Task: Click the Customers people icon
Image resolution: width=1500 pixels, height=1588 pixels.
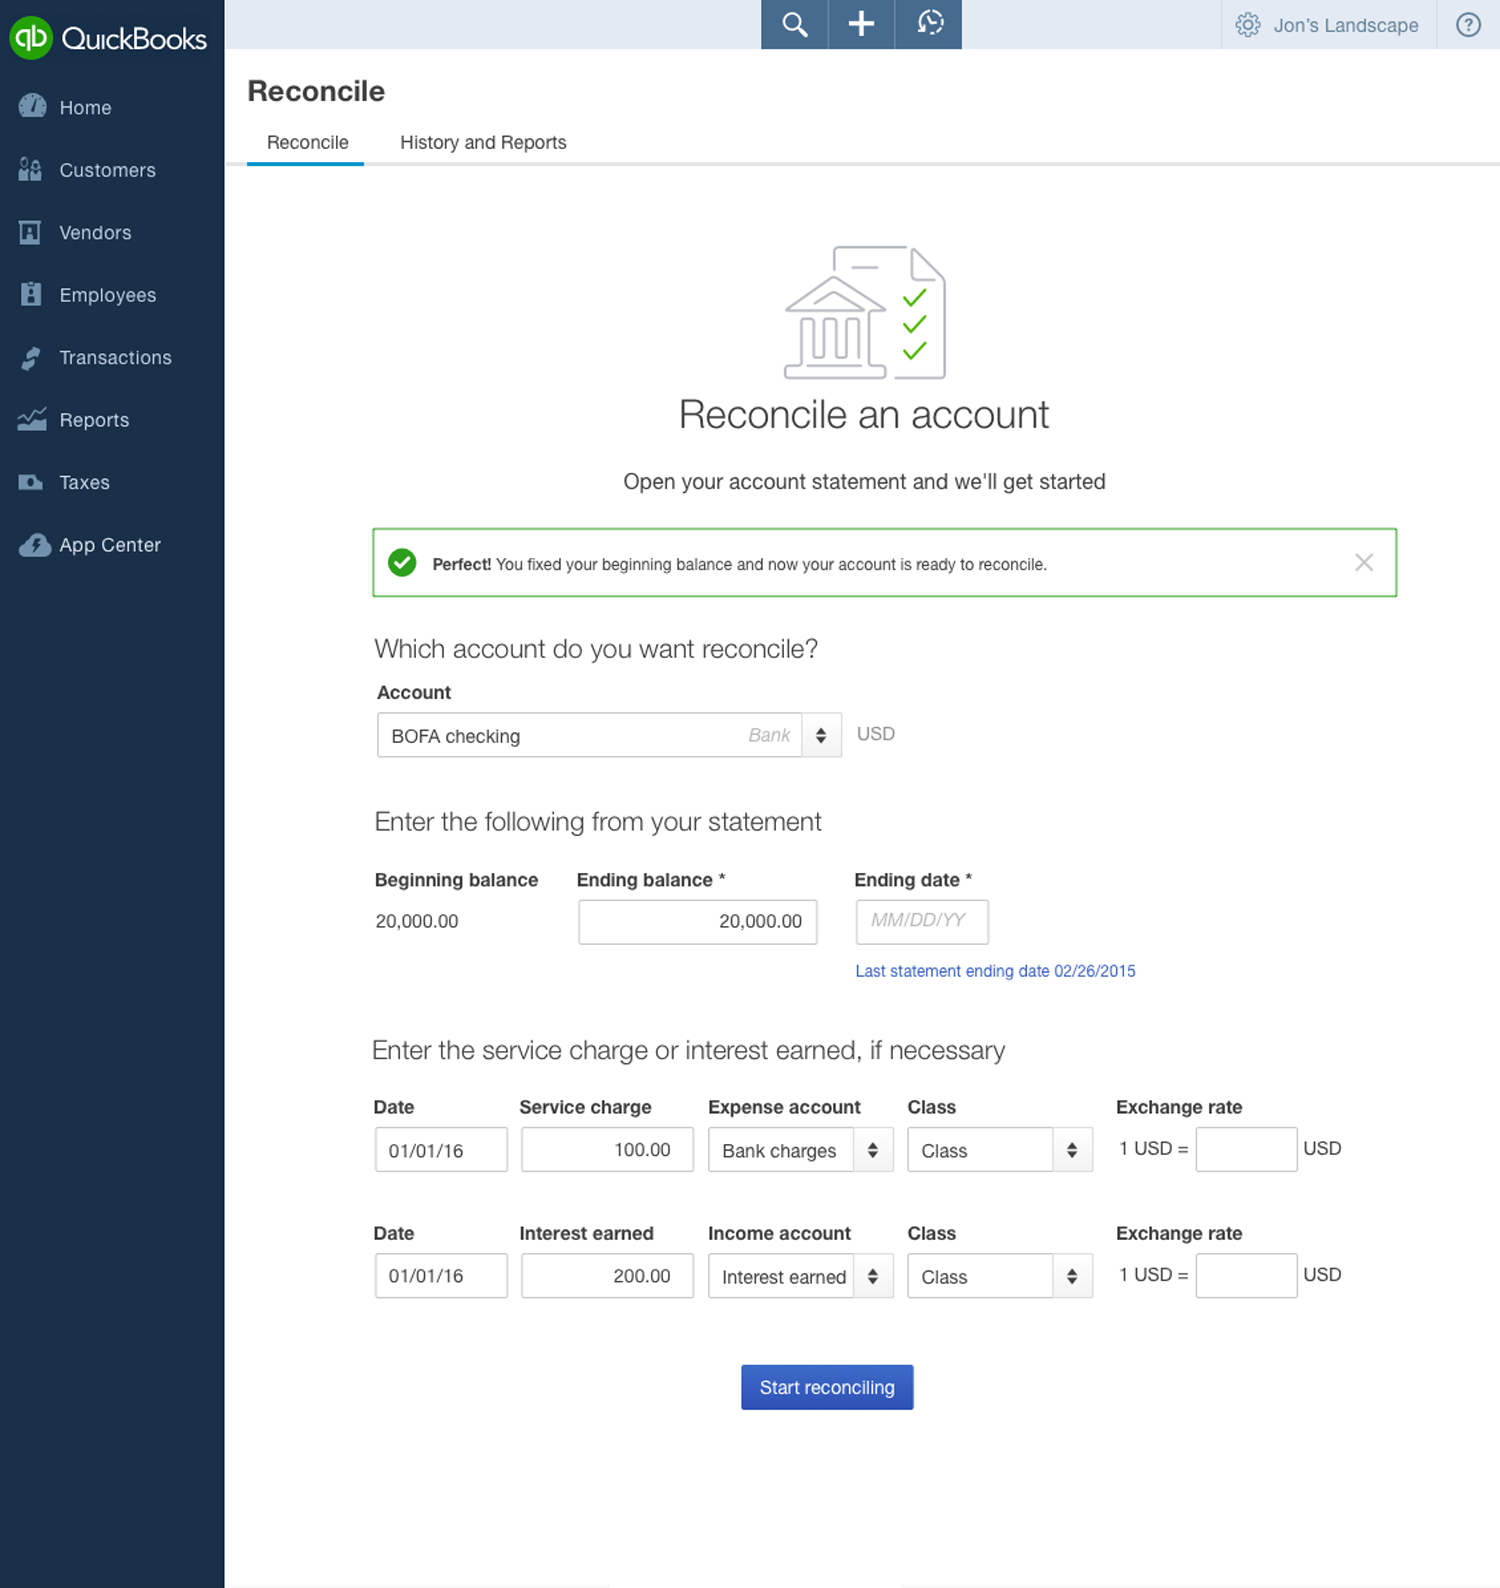Action: point(30,169)
